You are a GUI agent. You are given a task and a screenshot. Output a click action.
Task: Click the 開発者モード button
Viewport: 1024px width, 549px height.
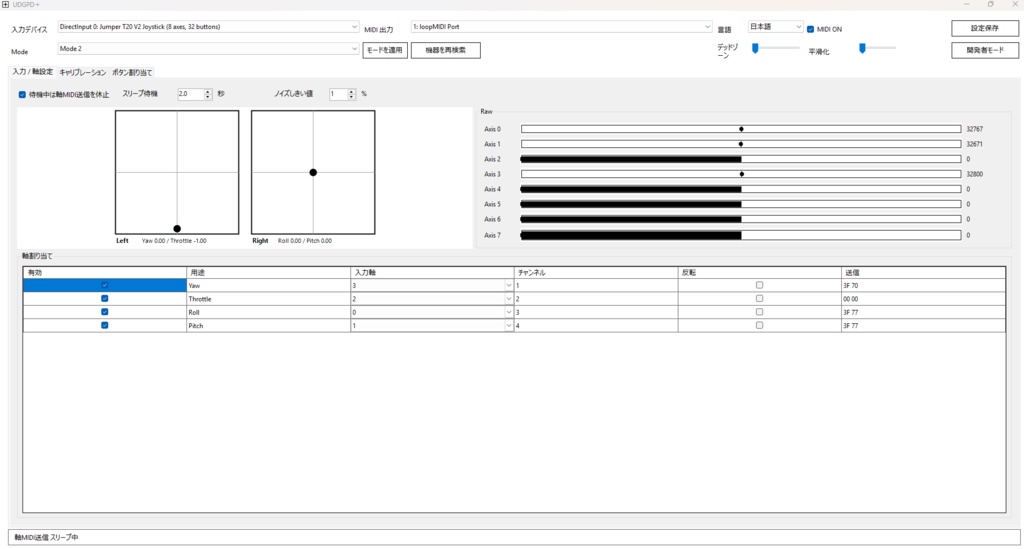coord(984,50)
